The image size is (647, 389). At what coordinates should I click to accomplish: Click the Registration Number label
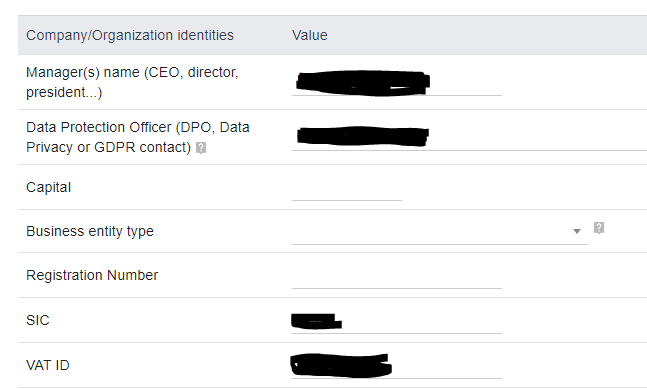tap(92, 275)
